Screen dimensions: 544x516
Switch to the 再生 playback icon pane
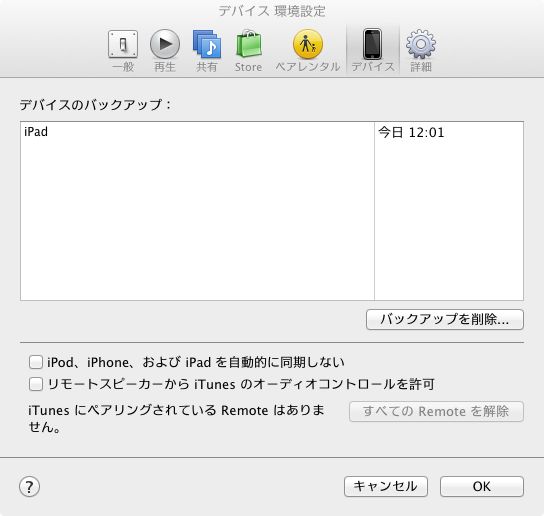click(165, 51)
